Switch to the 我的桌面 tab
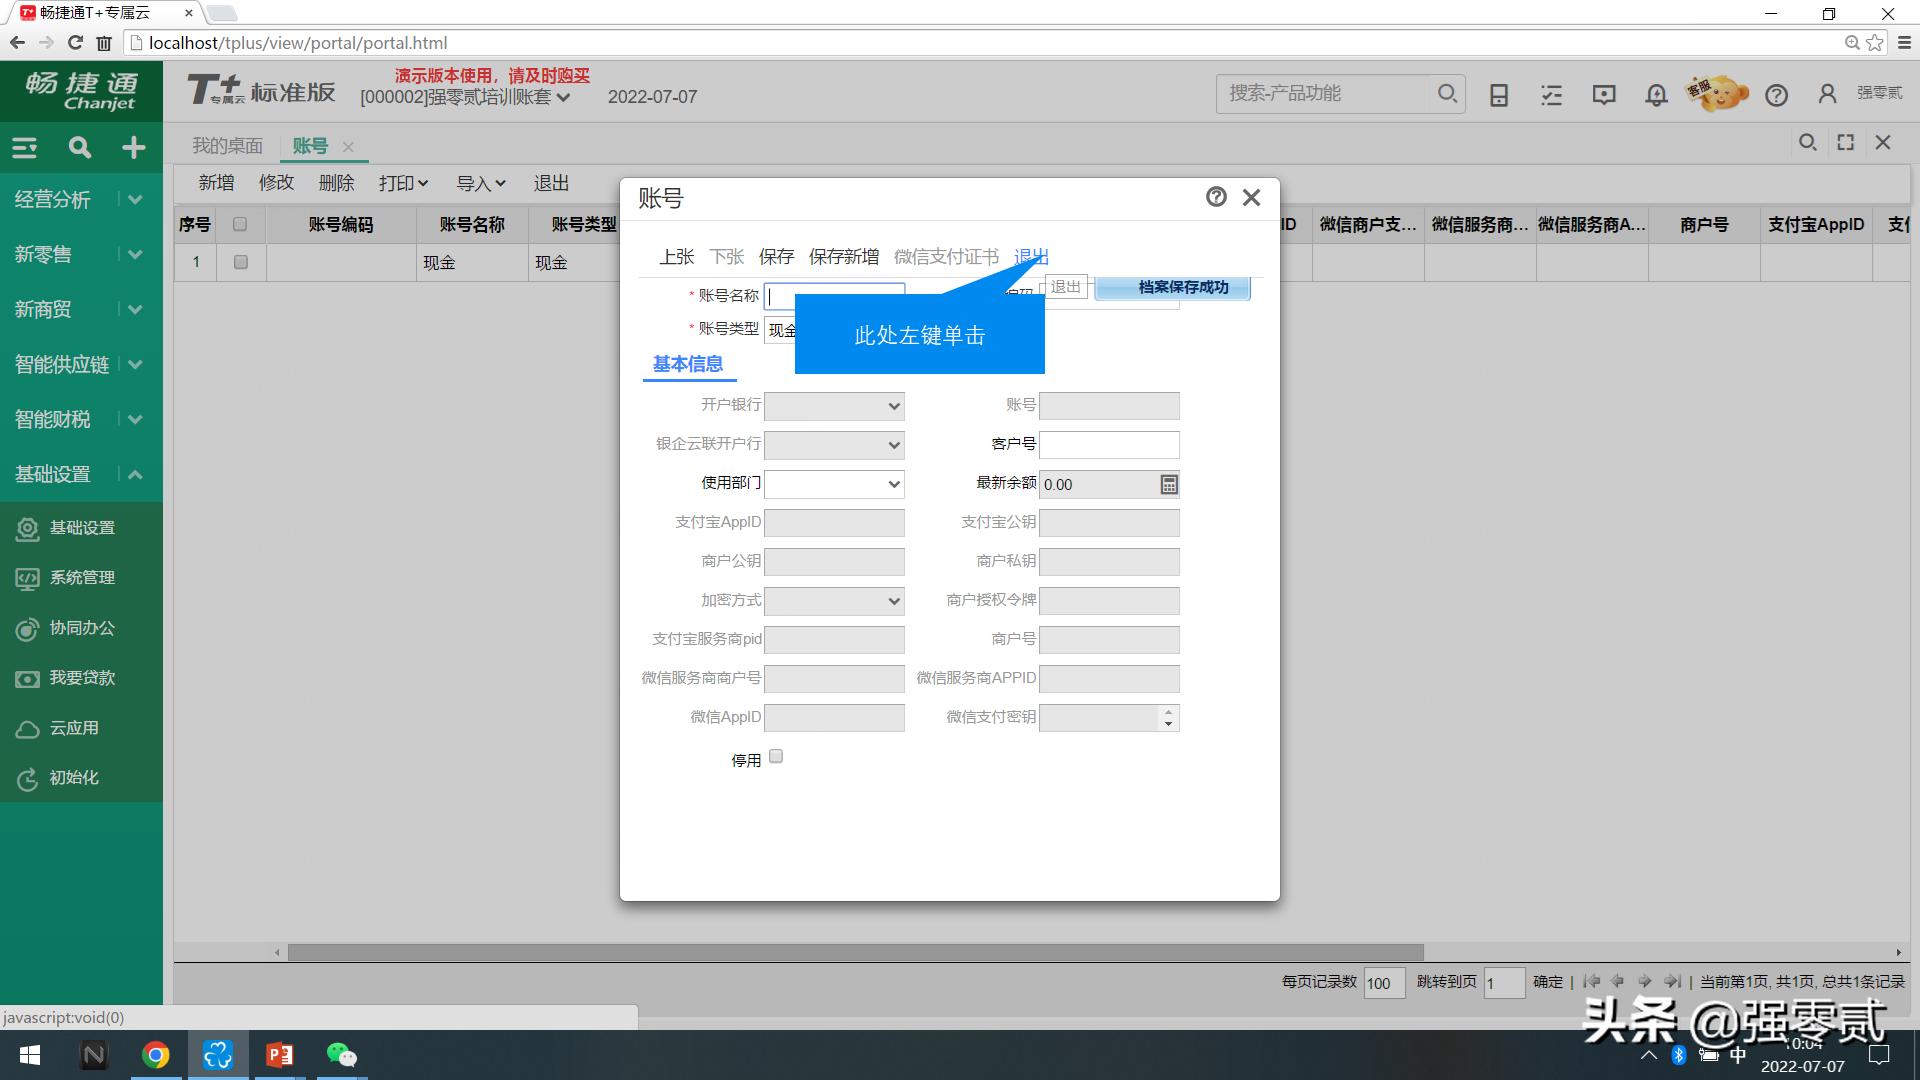 click(x=227, y=145)
